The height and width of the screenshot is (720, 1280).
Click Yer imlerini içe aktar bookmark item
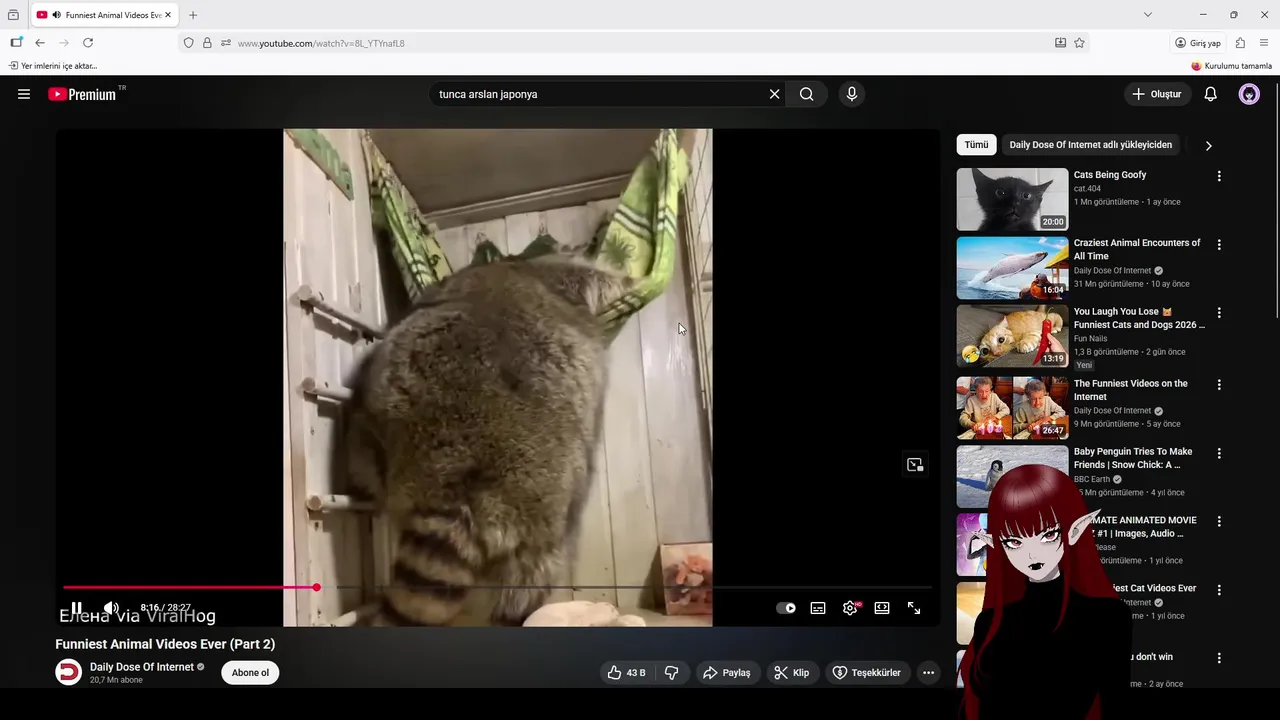[53, 66]
